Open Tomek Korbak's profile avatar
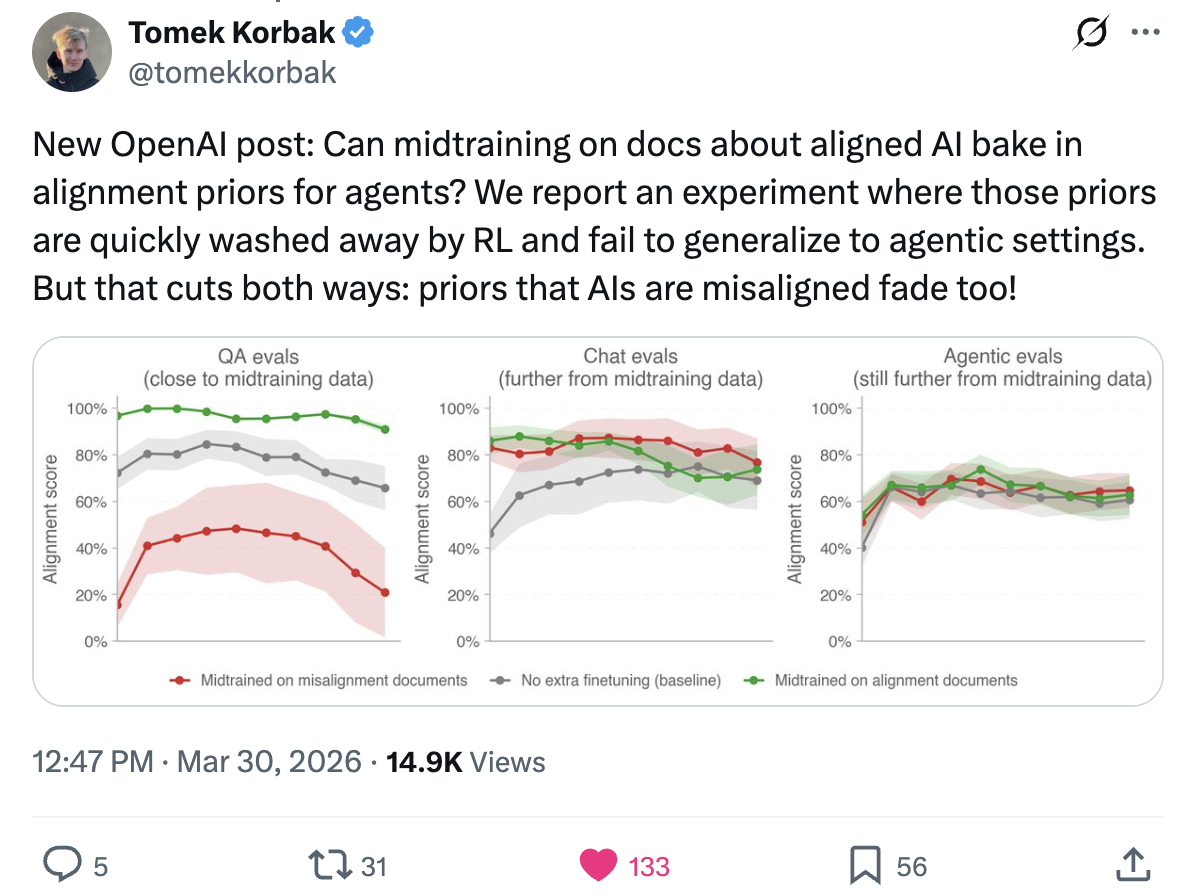The height and width of the screenshot is (896, 1192). [71, 54]
